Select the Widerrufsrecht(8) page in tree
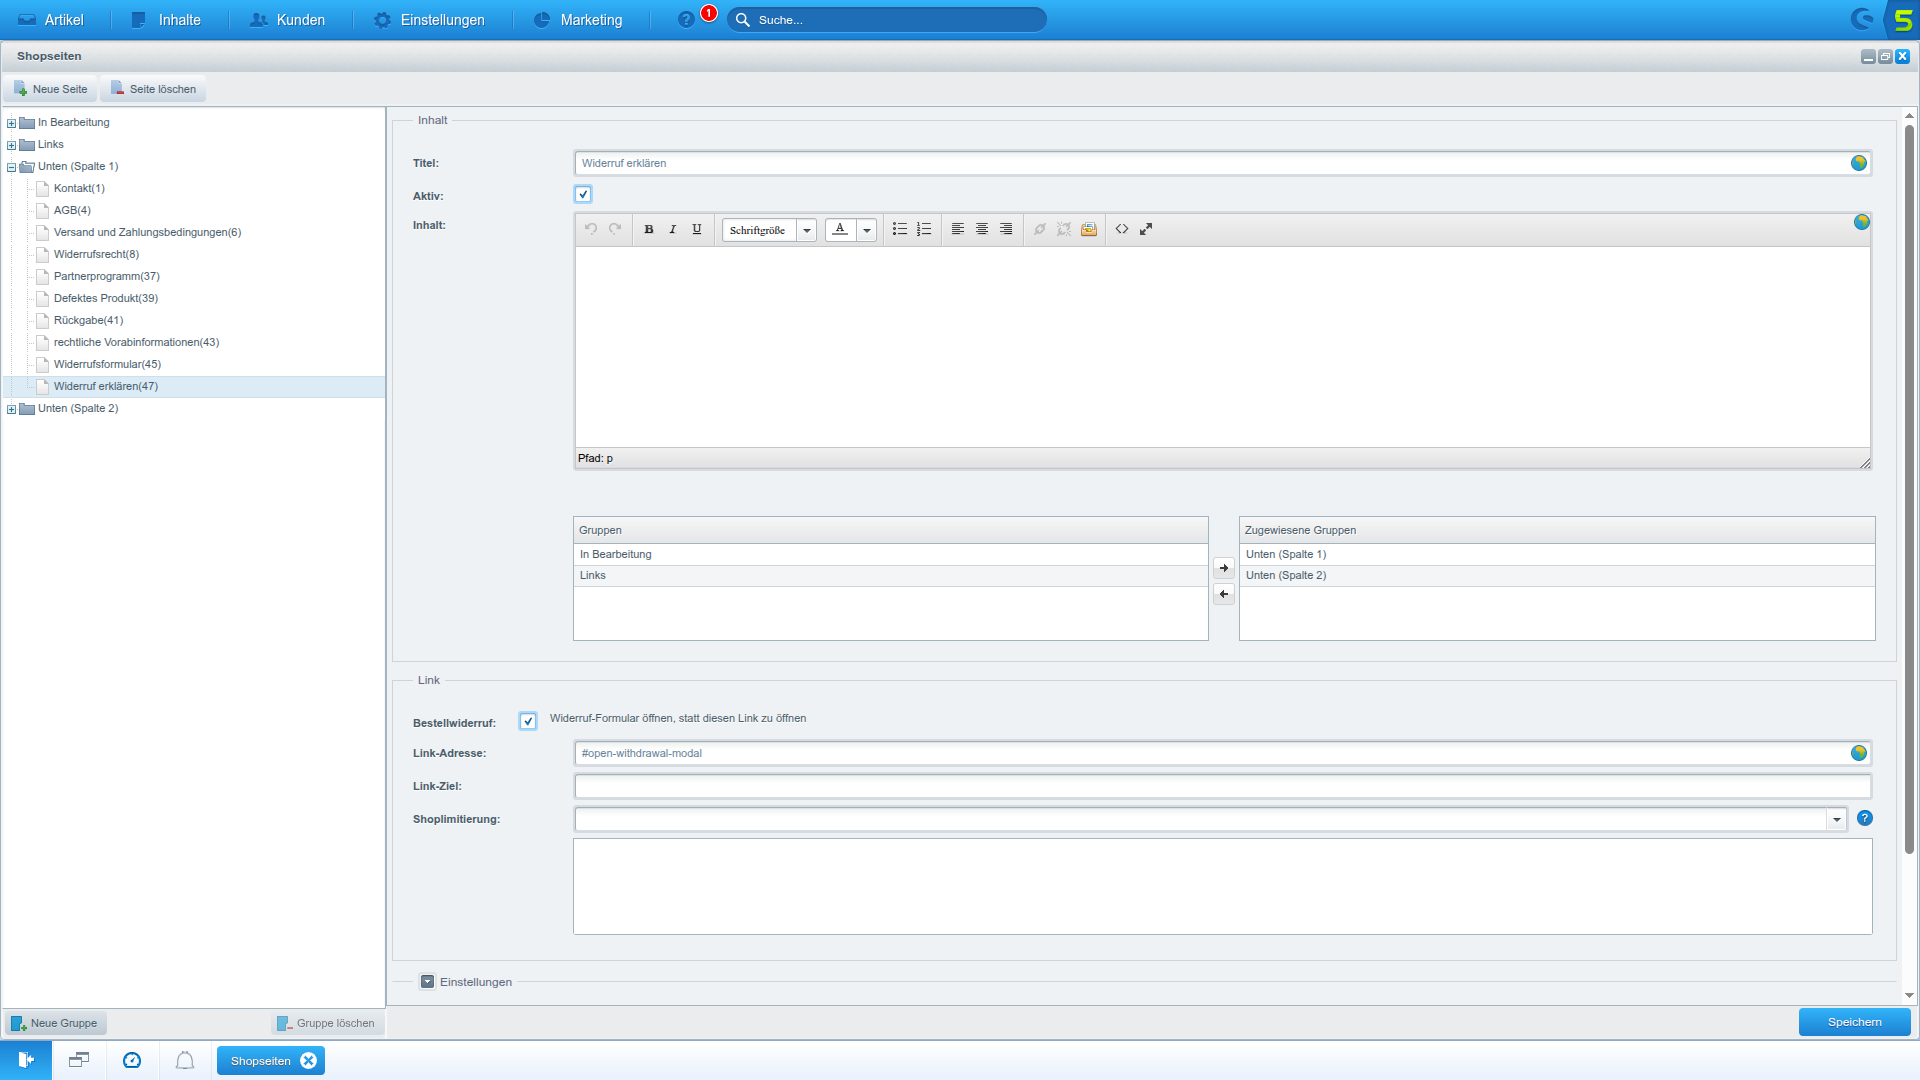The width and height of the screenshot is (1920, 1080). pyautogui.click(x=96, y=254)
